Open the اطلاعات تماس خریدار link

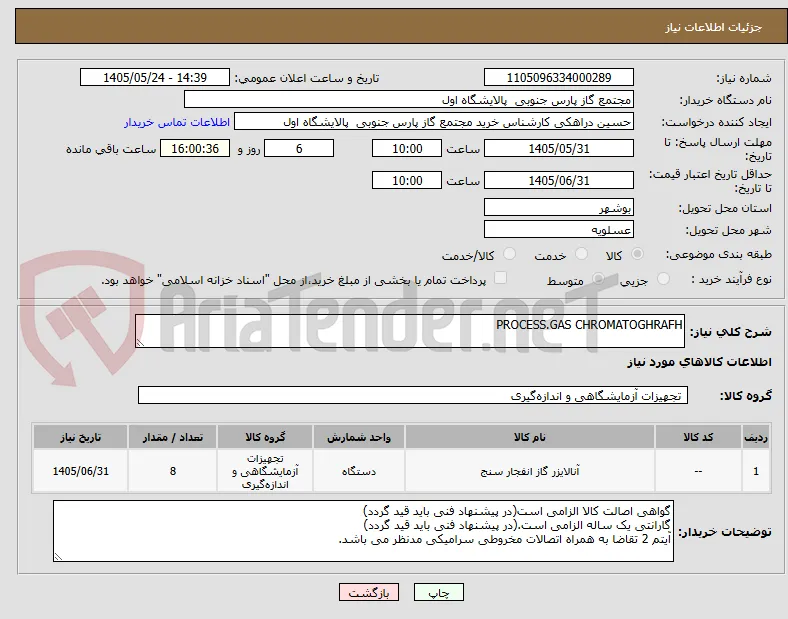177,122
